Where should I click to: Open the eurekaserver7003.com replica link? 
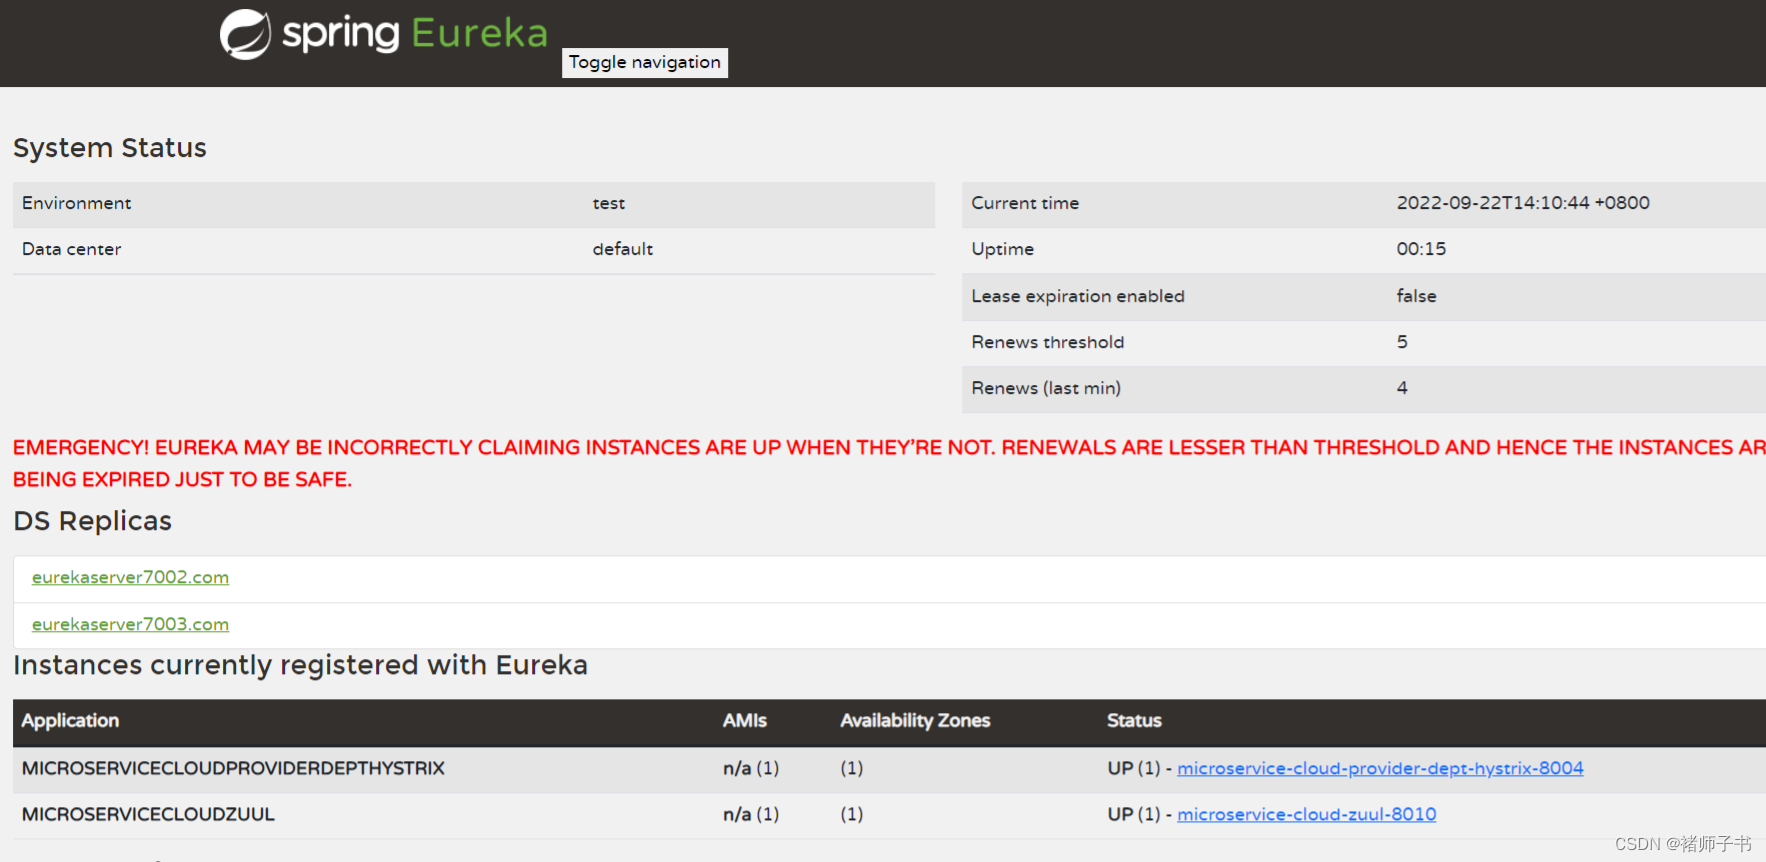pyautogui.click(x=130, y=624)
